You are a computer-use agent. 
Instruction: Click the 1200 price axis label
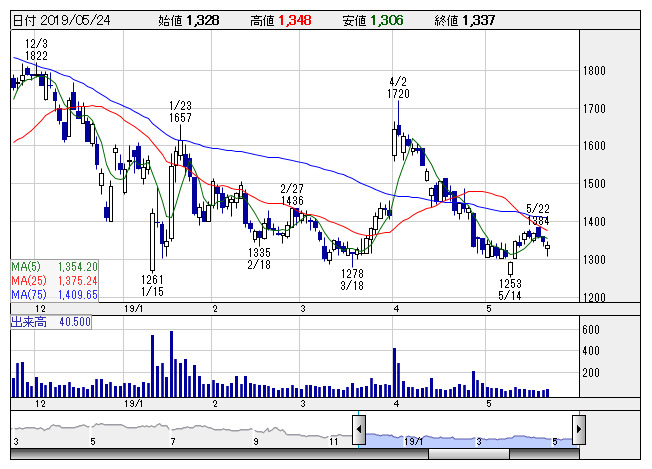click(594, 298)
